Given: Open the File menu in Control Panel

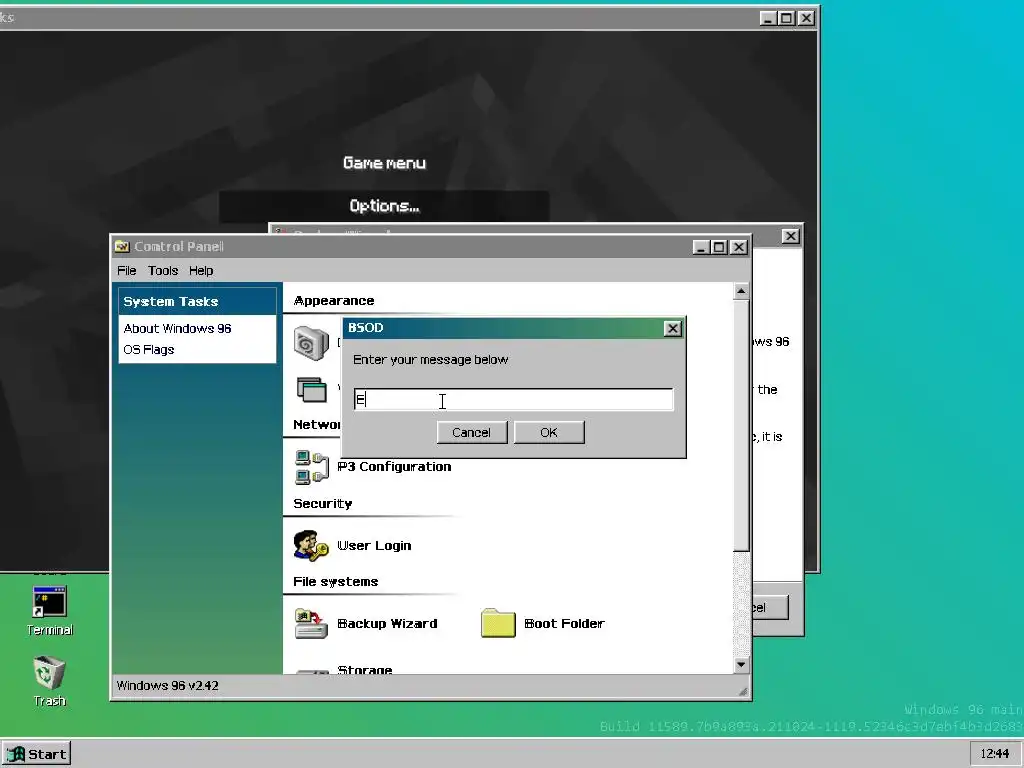Looking at the screenshot, I should pos(127,270).
